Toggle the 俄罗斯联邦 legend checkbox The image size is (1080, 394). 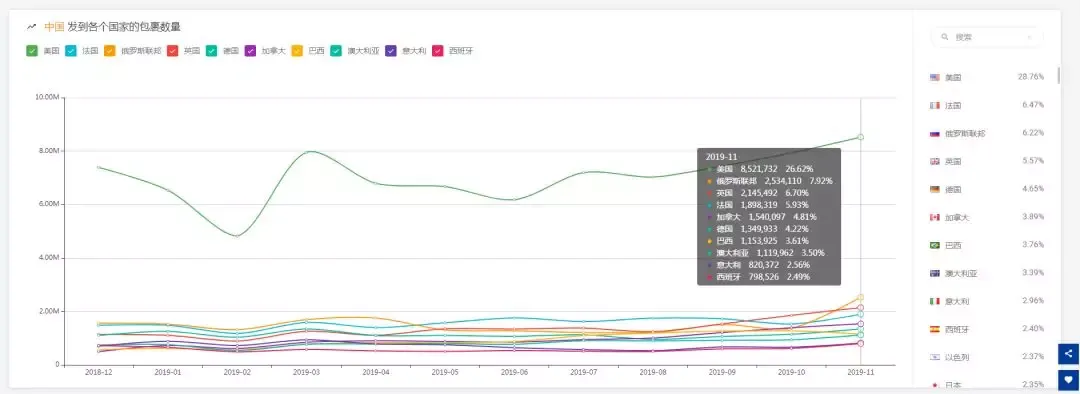pos(110,50)
